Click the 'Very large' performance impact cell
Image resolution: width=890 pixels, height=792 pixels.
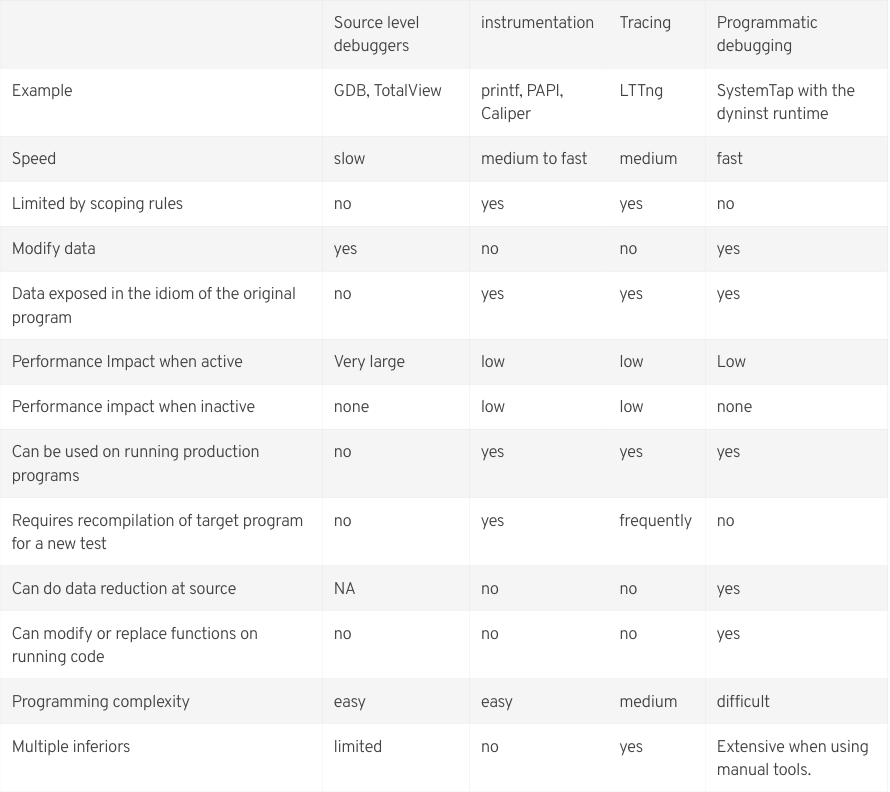pos(369,362)
